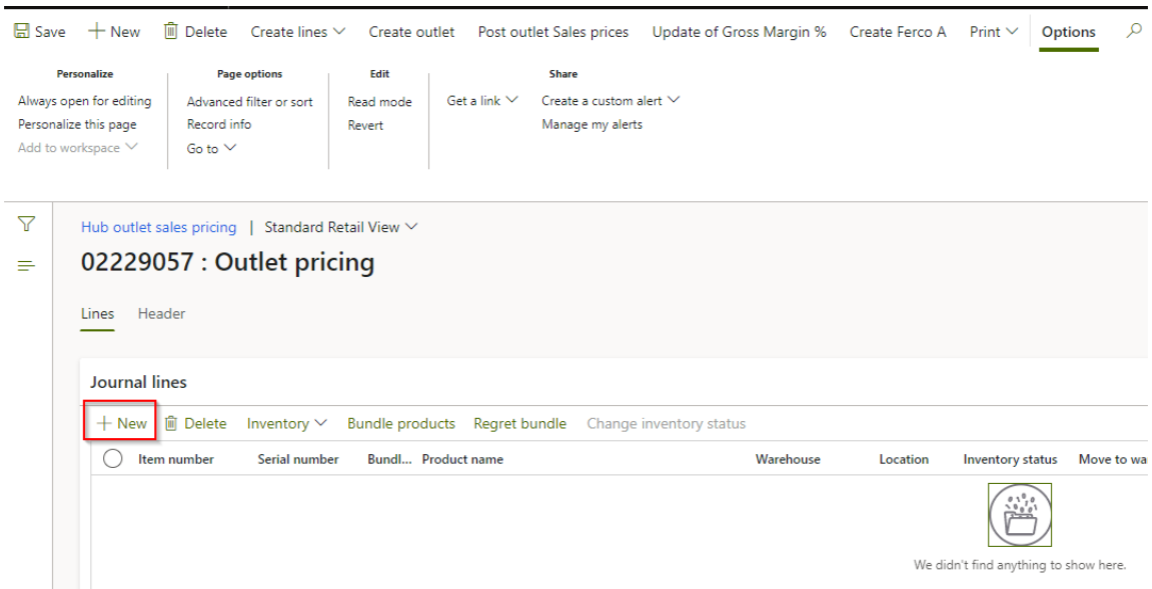Click the search magnifier icon
Viewport: 1152px width, 589px height.
click(x=1133, y=32)
